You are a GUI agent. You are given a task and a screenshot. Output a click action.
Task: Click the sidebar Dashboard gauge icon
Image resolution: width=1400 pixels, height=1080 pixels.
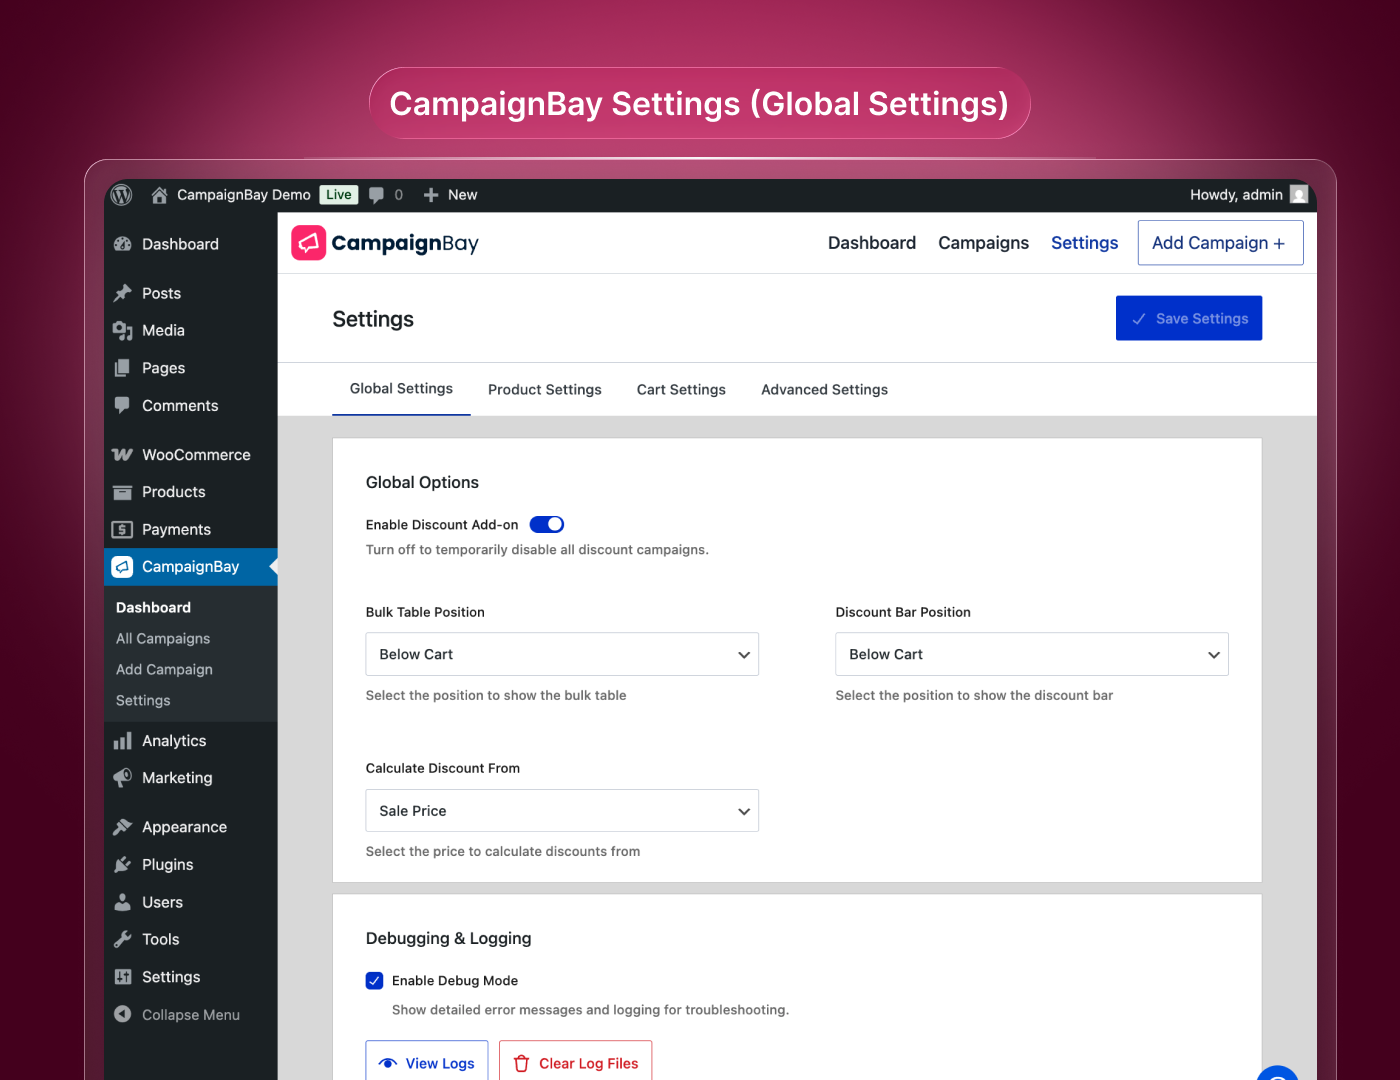pyautogui.click(x=123, y=244)
